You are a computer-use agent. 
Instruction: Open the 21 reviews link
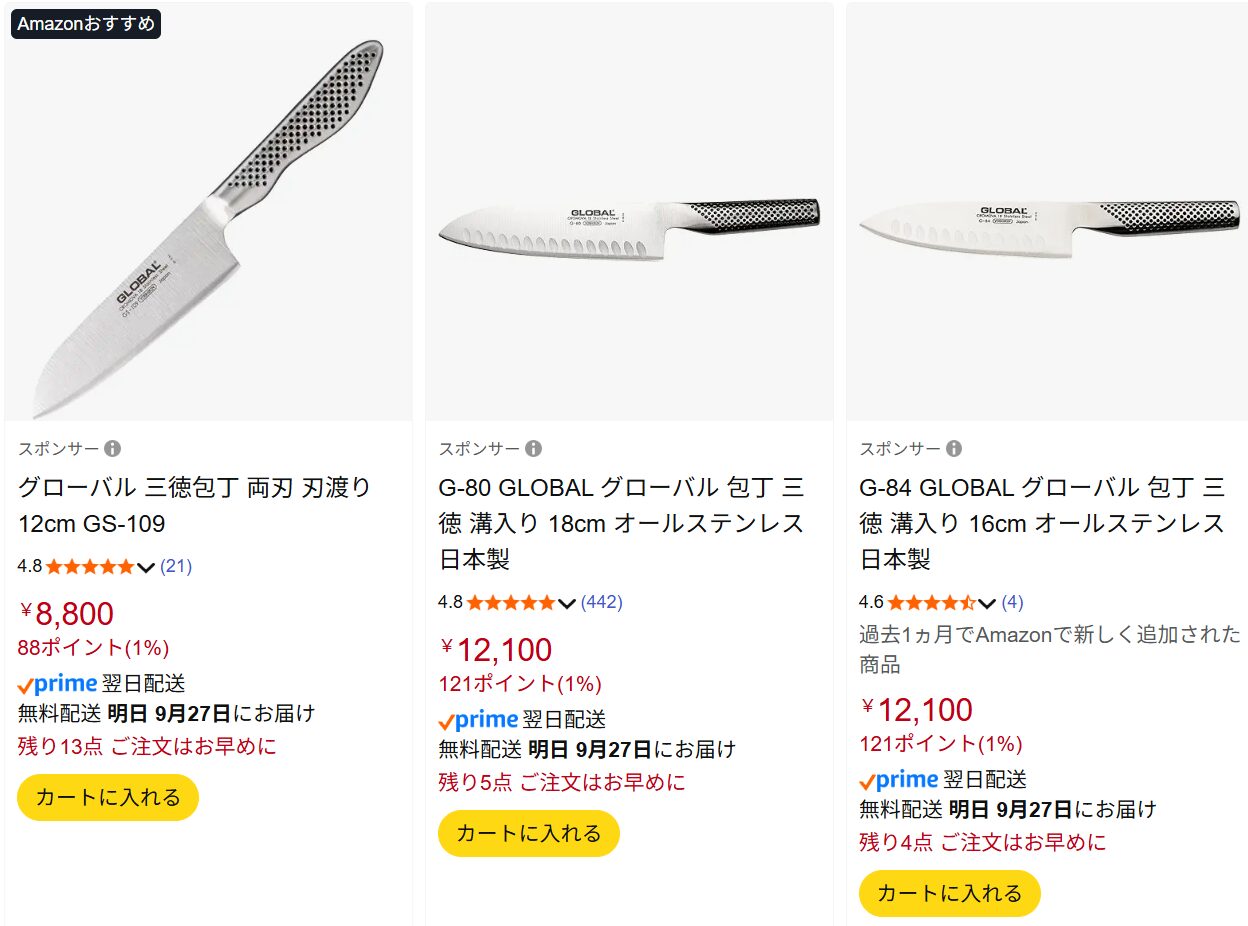point(176,566)
